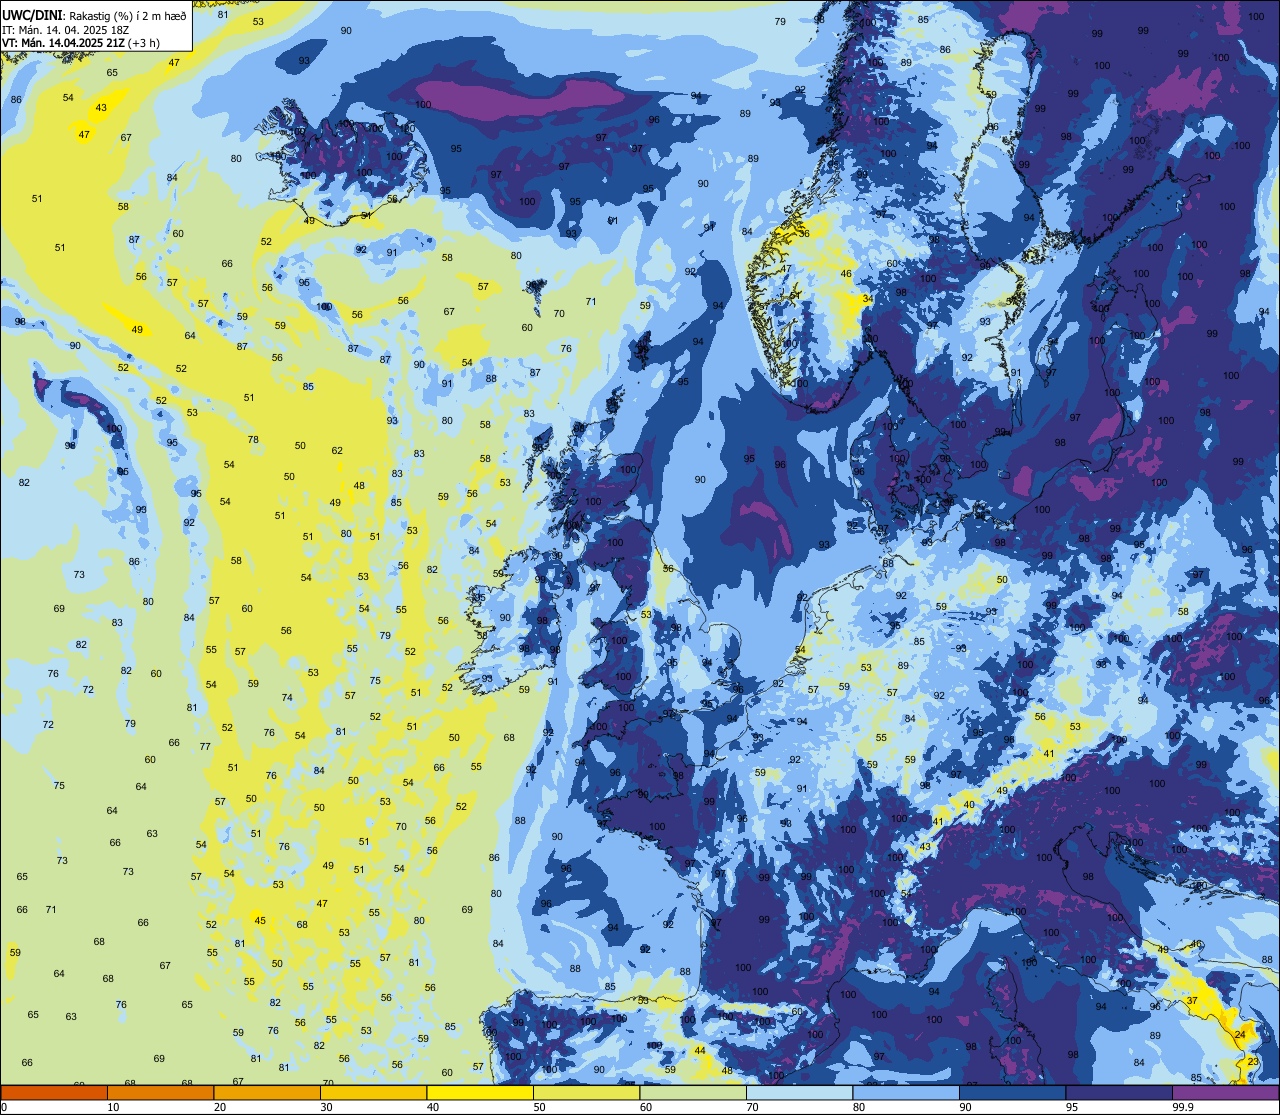Click the humidity value '77' over the Atlantic
Image resolution: width=1280 pixels, height=1115 pixels.
(205, 746)
